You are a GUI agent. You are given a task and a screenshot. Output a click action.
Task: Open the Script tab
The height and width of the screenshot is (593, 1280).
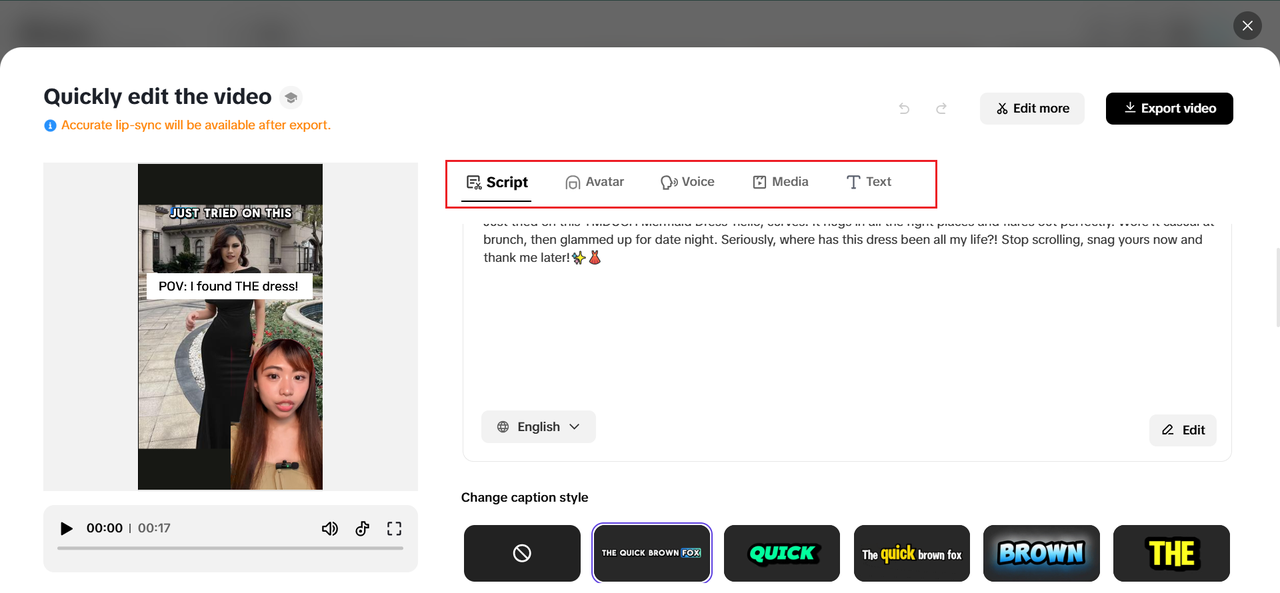(497, 182)
